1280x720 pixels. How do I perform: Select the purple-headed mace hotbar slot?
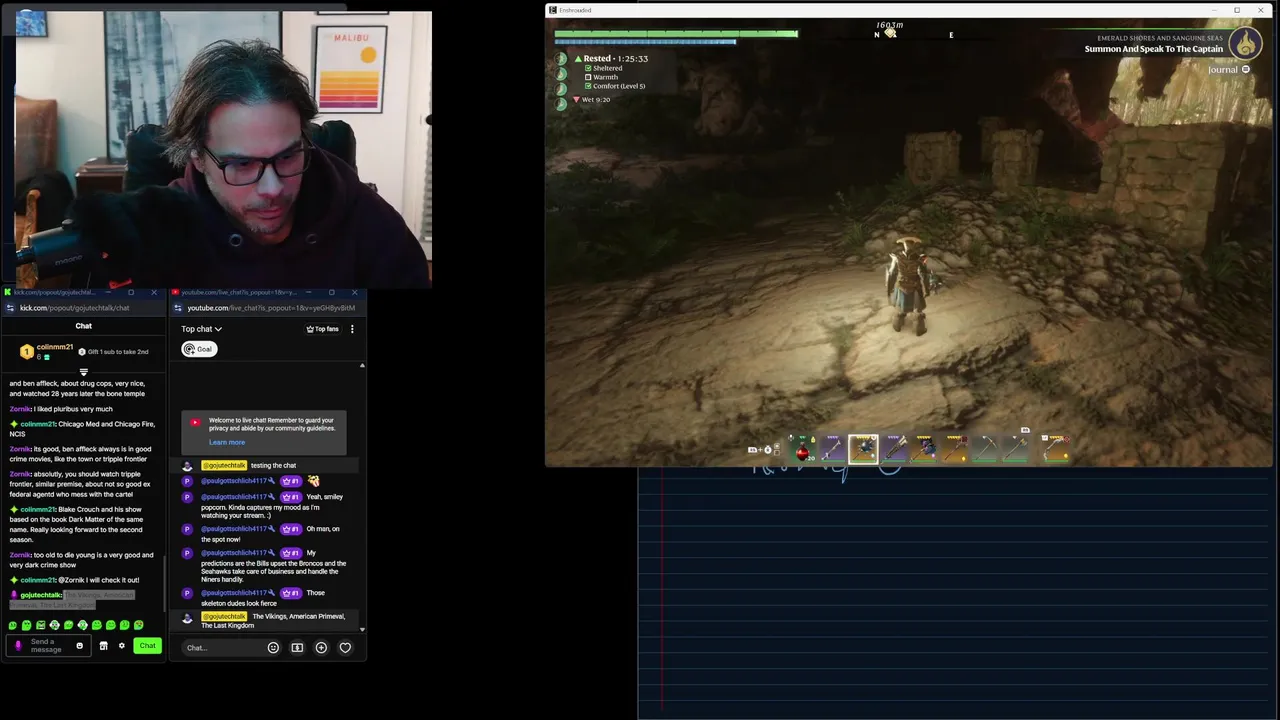click(x=924, y=449)
